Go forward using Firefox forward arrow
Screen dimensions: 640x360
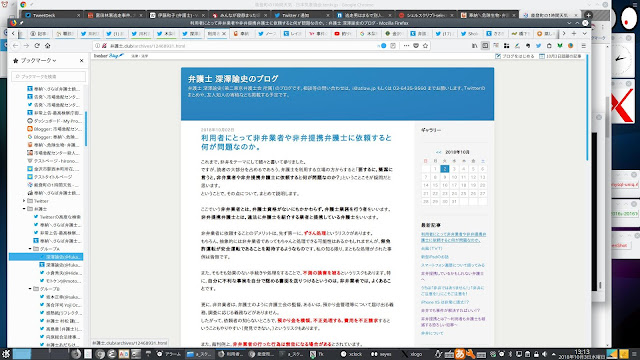click(x=26, y=46)
